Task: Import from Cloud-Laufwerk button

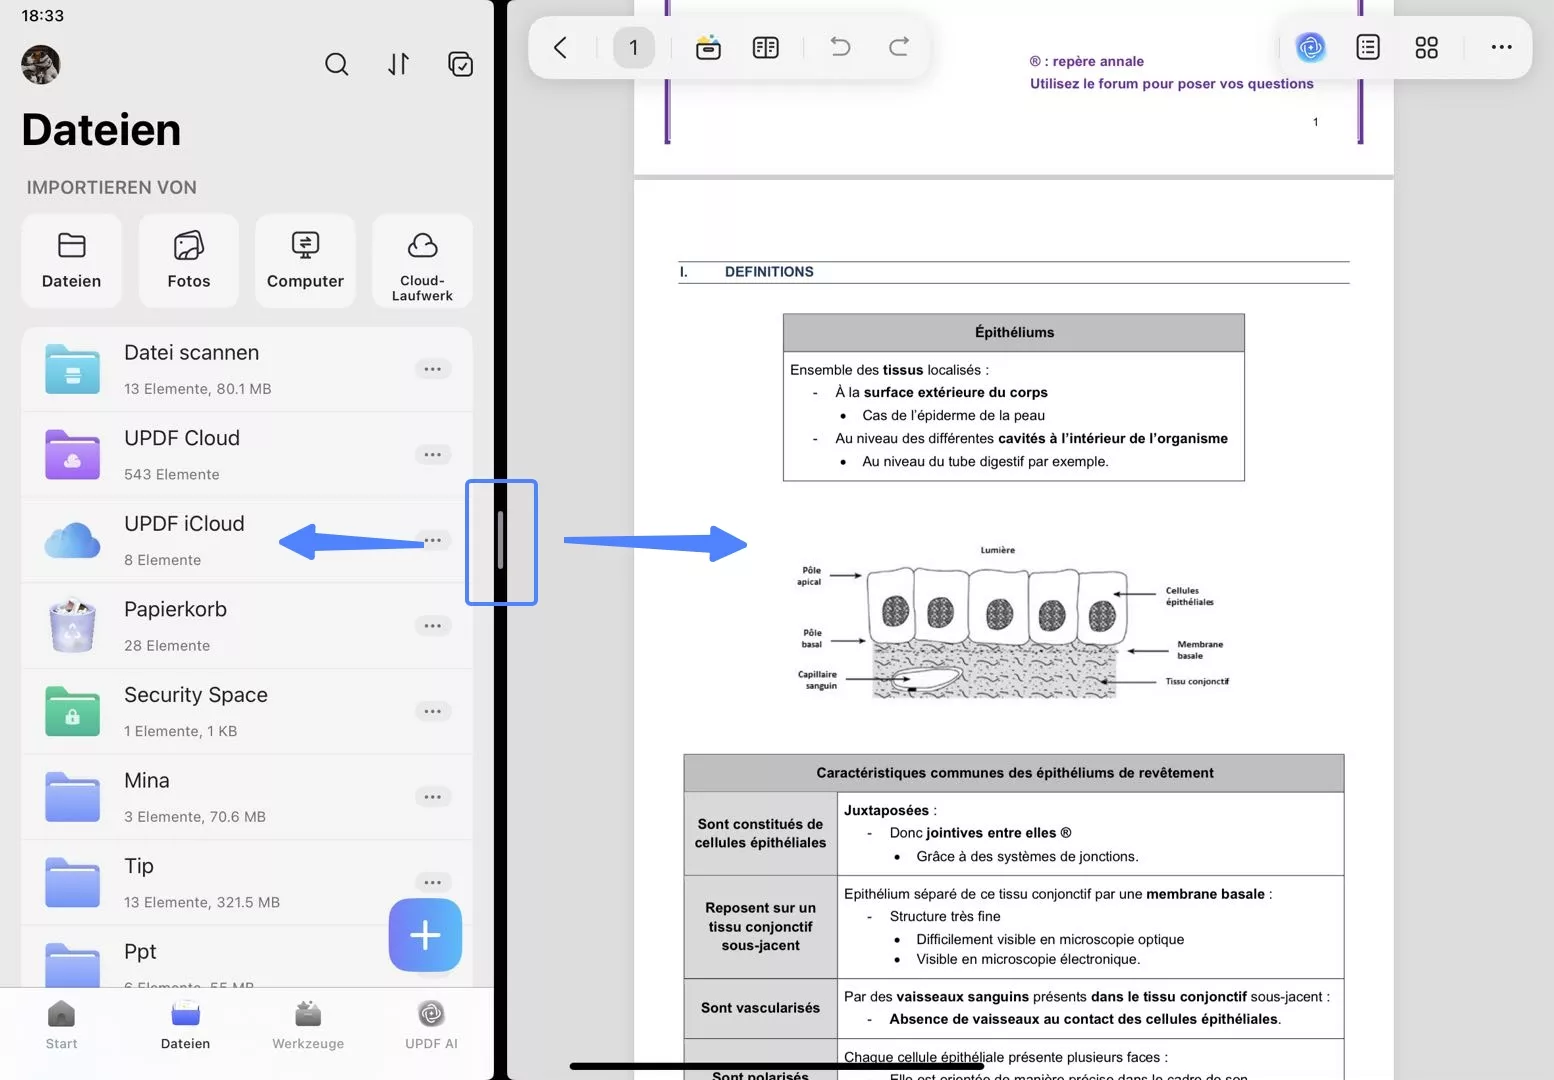Action: tap(422, 260)
